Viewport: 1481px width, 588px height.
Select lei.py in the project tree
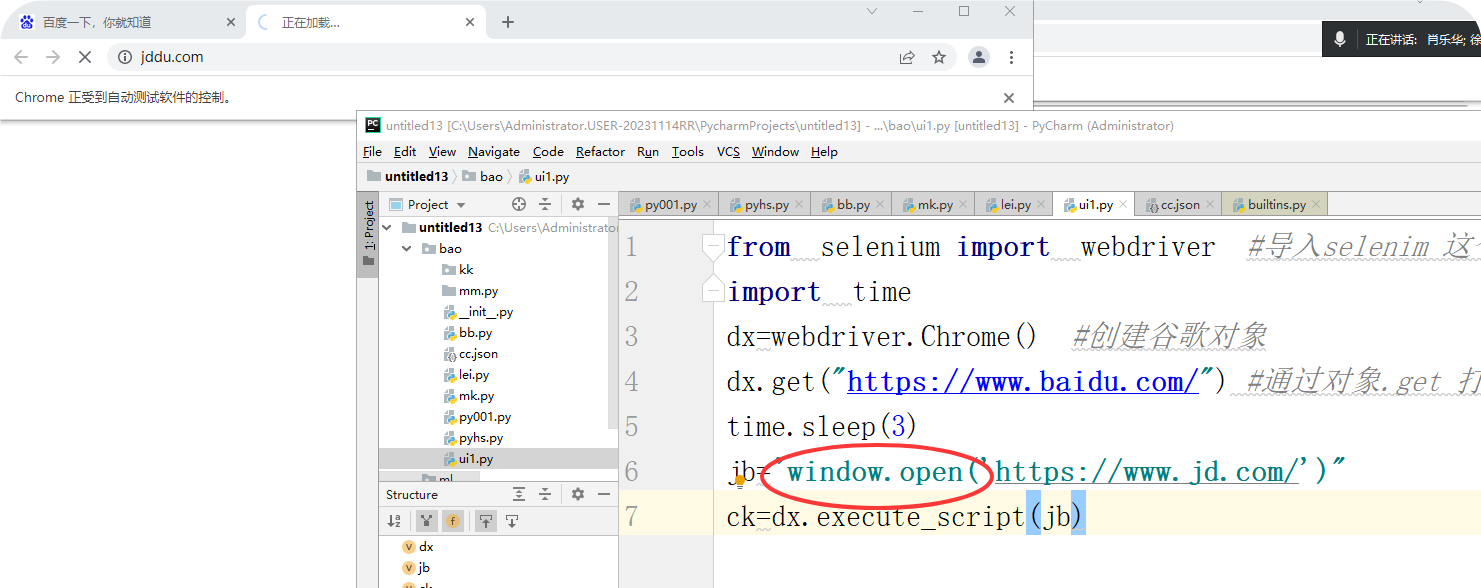pyautogui.click(x=467, y=375)
